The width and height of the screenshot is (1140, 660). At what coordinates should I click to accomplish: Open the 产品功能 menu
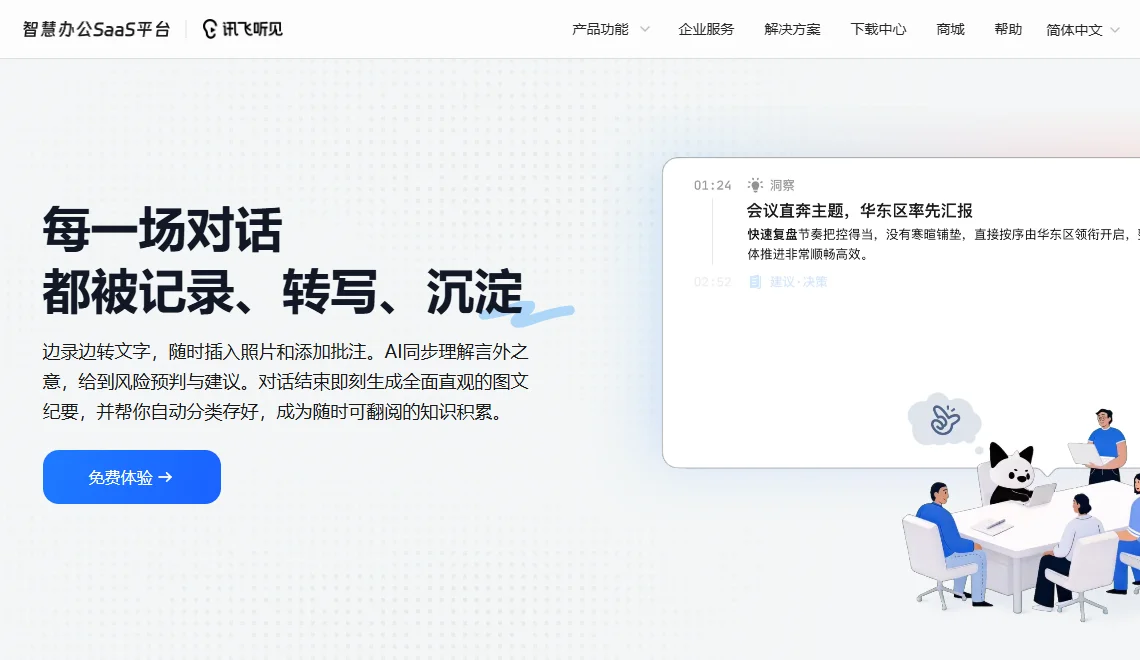click(600, 29)
